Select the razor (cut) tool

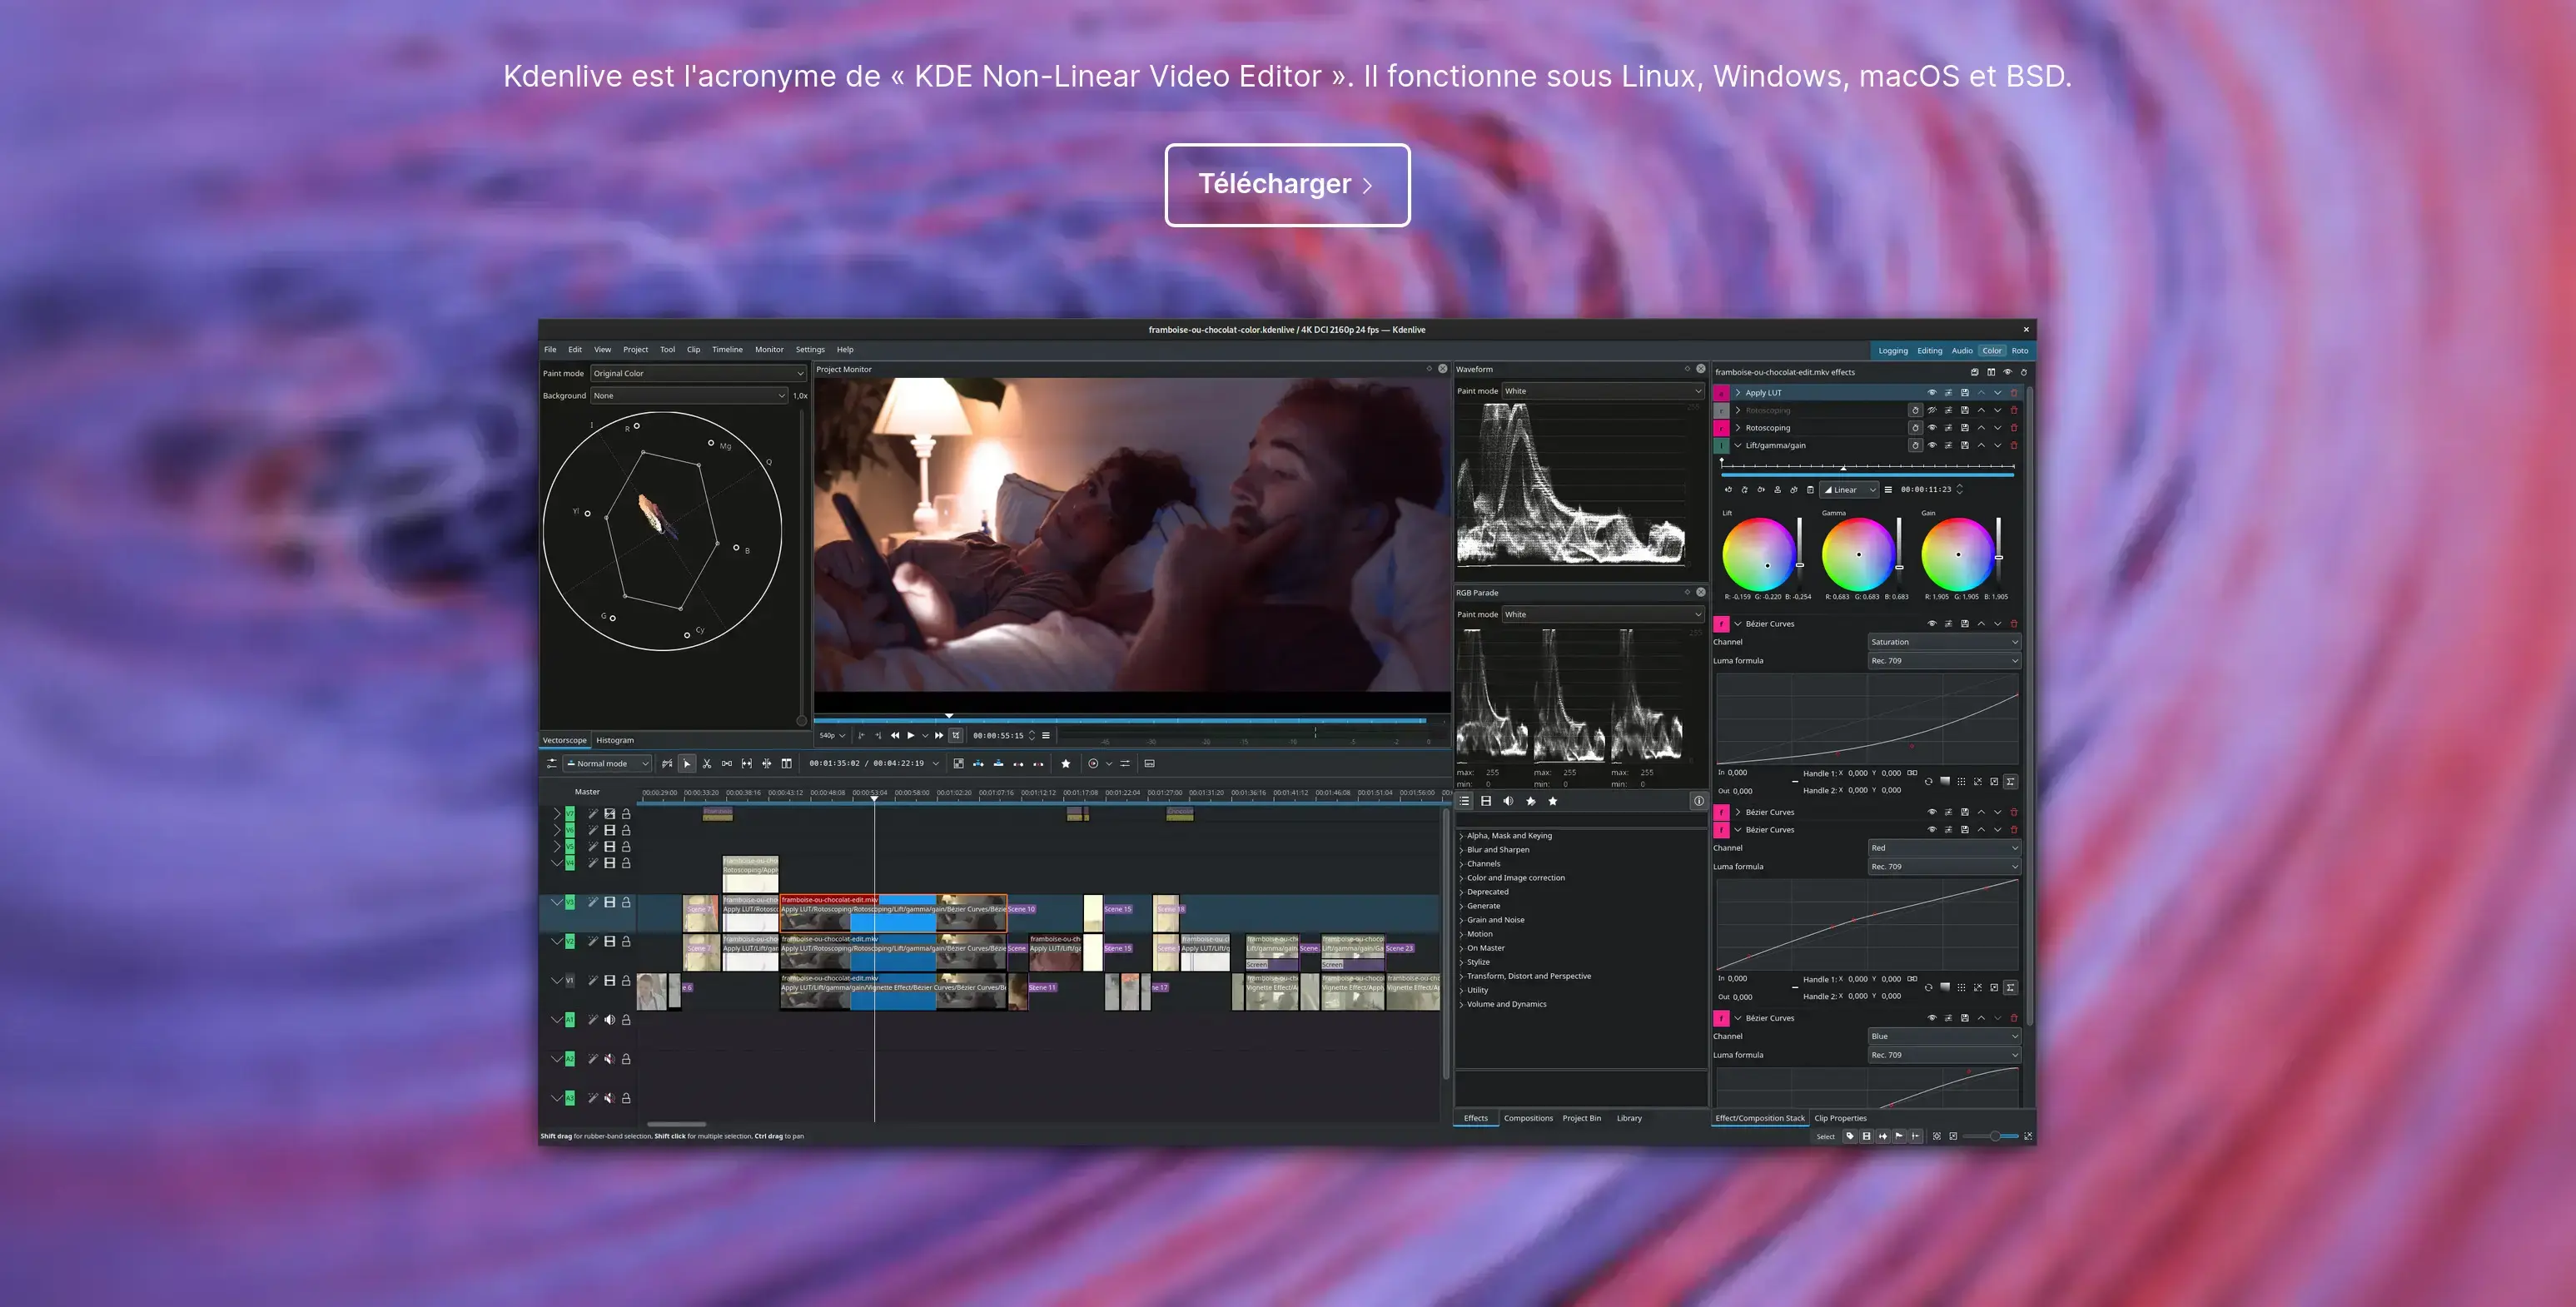(706, 764)
